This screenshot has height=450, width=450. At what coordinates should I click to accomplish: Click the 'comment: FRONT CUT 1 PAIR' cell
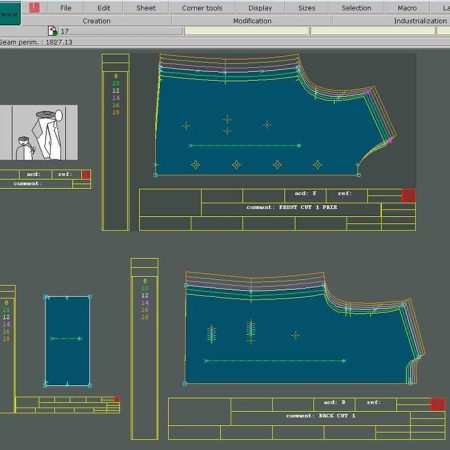pyautogui.click(x=291, y=209)
